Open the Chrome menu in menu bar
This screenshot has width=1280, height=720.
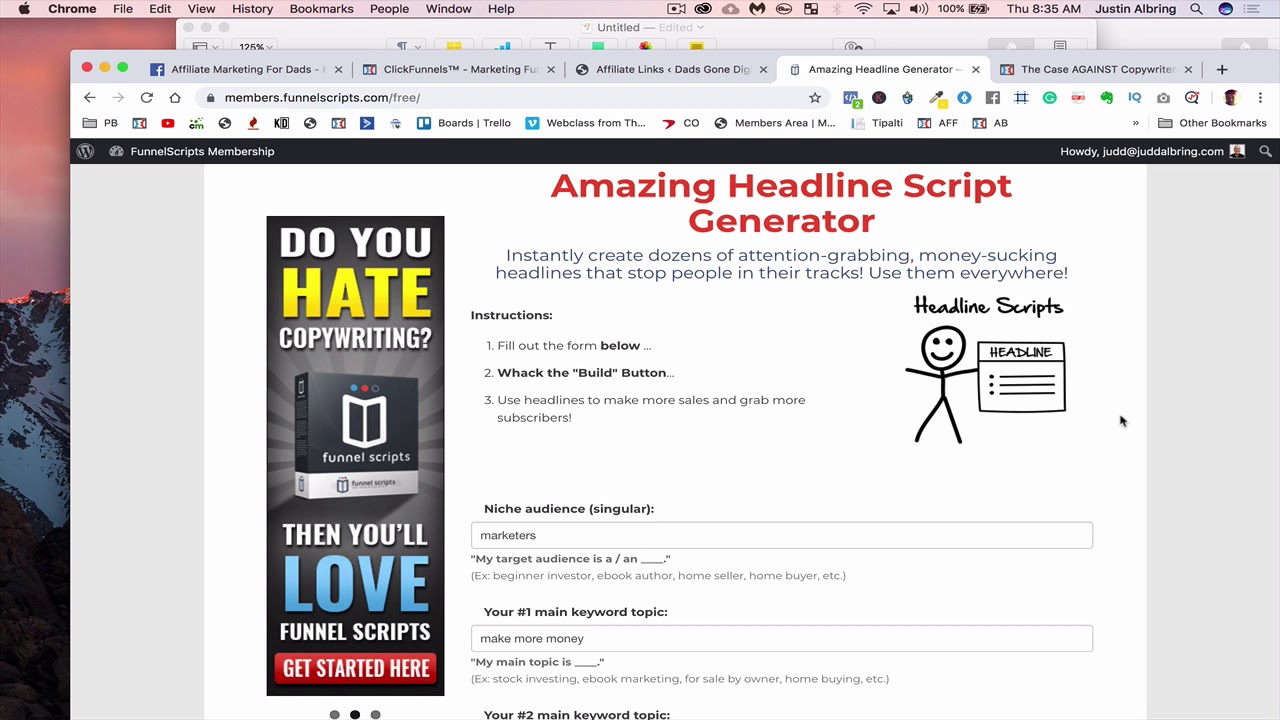[x=72, y=9]
